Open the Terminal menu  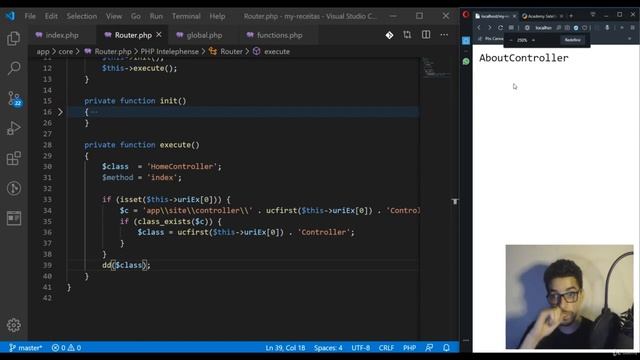186,16
